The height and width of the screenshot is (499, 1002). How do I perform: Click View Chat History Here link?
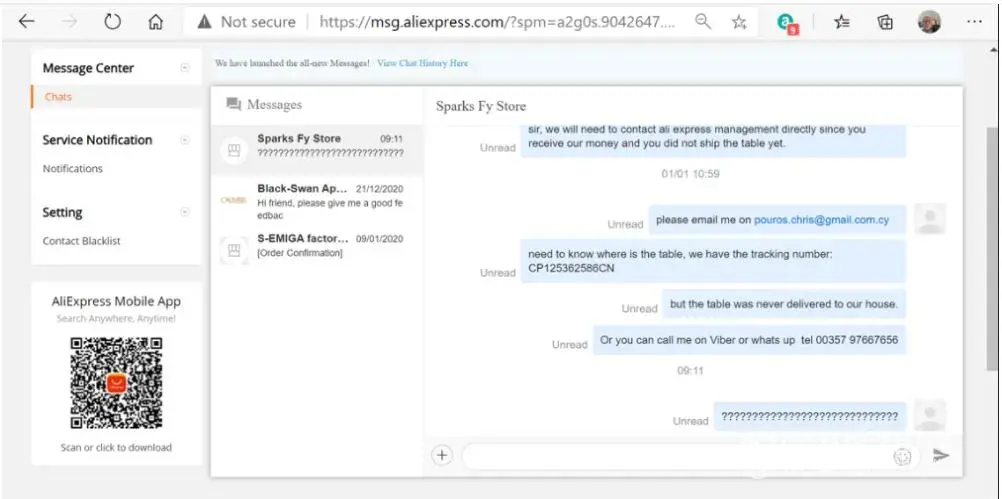[x=422, y=63]
